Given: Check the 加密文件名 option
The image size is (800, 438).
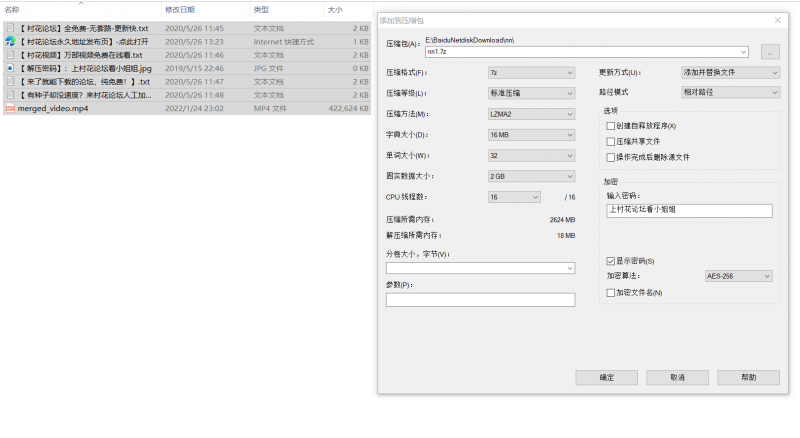Looking at the screenshot, I should pyautogui.click(x=611, y=292).
